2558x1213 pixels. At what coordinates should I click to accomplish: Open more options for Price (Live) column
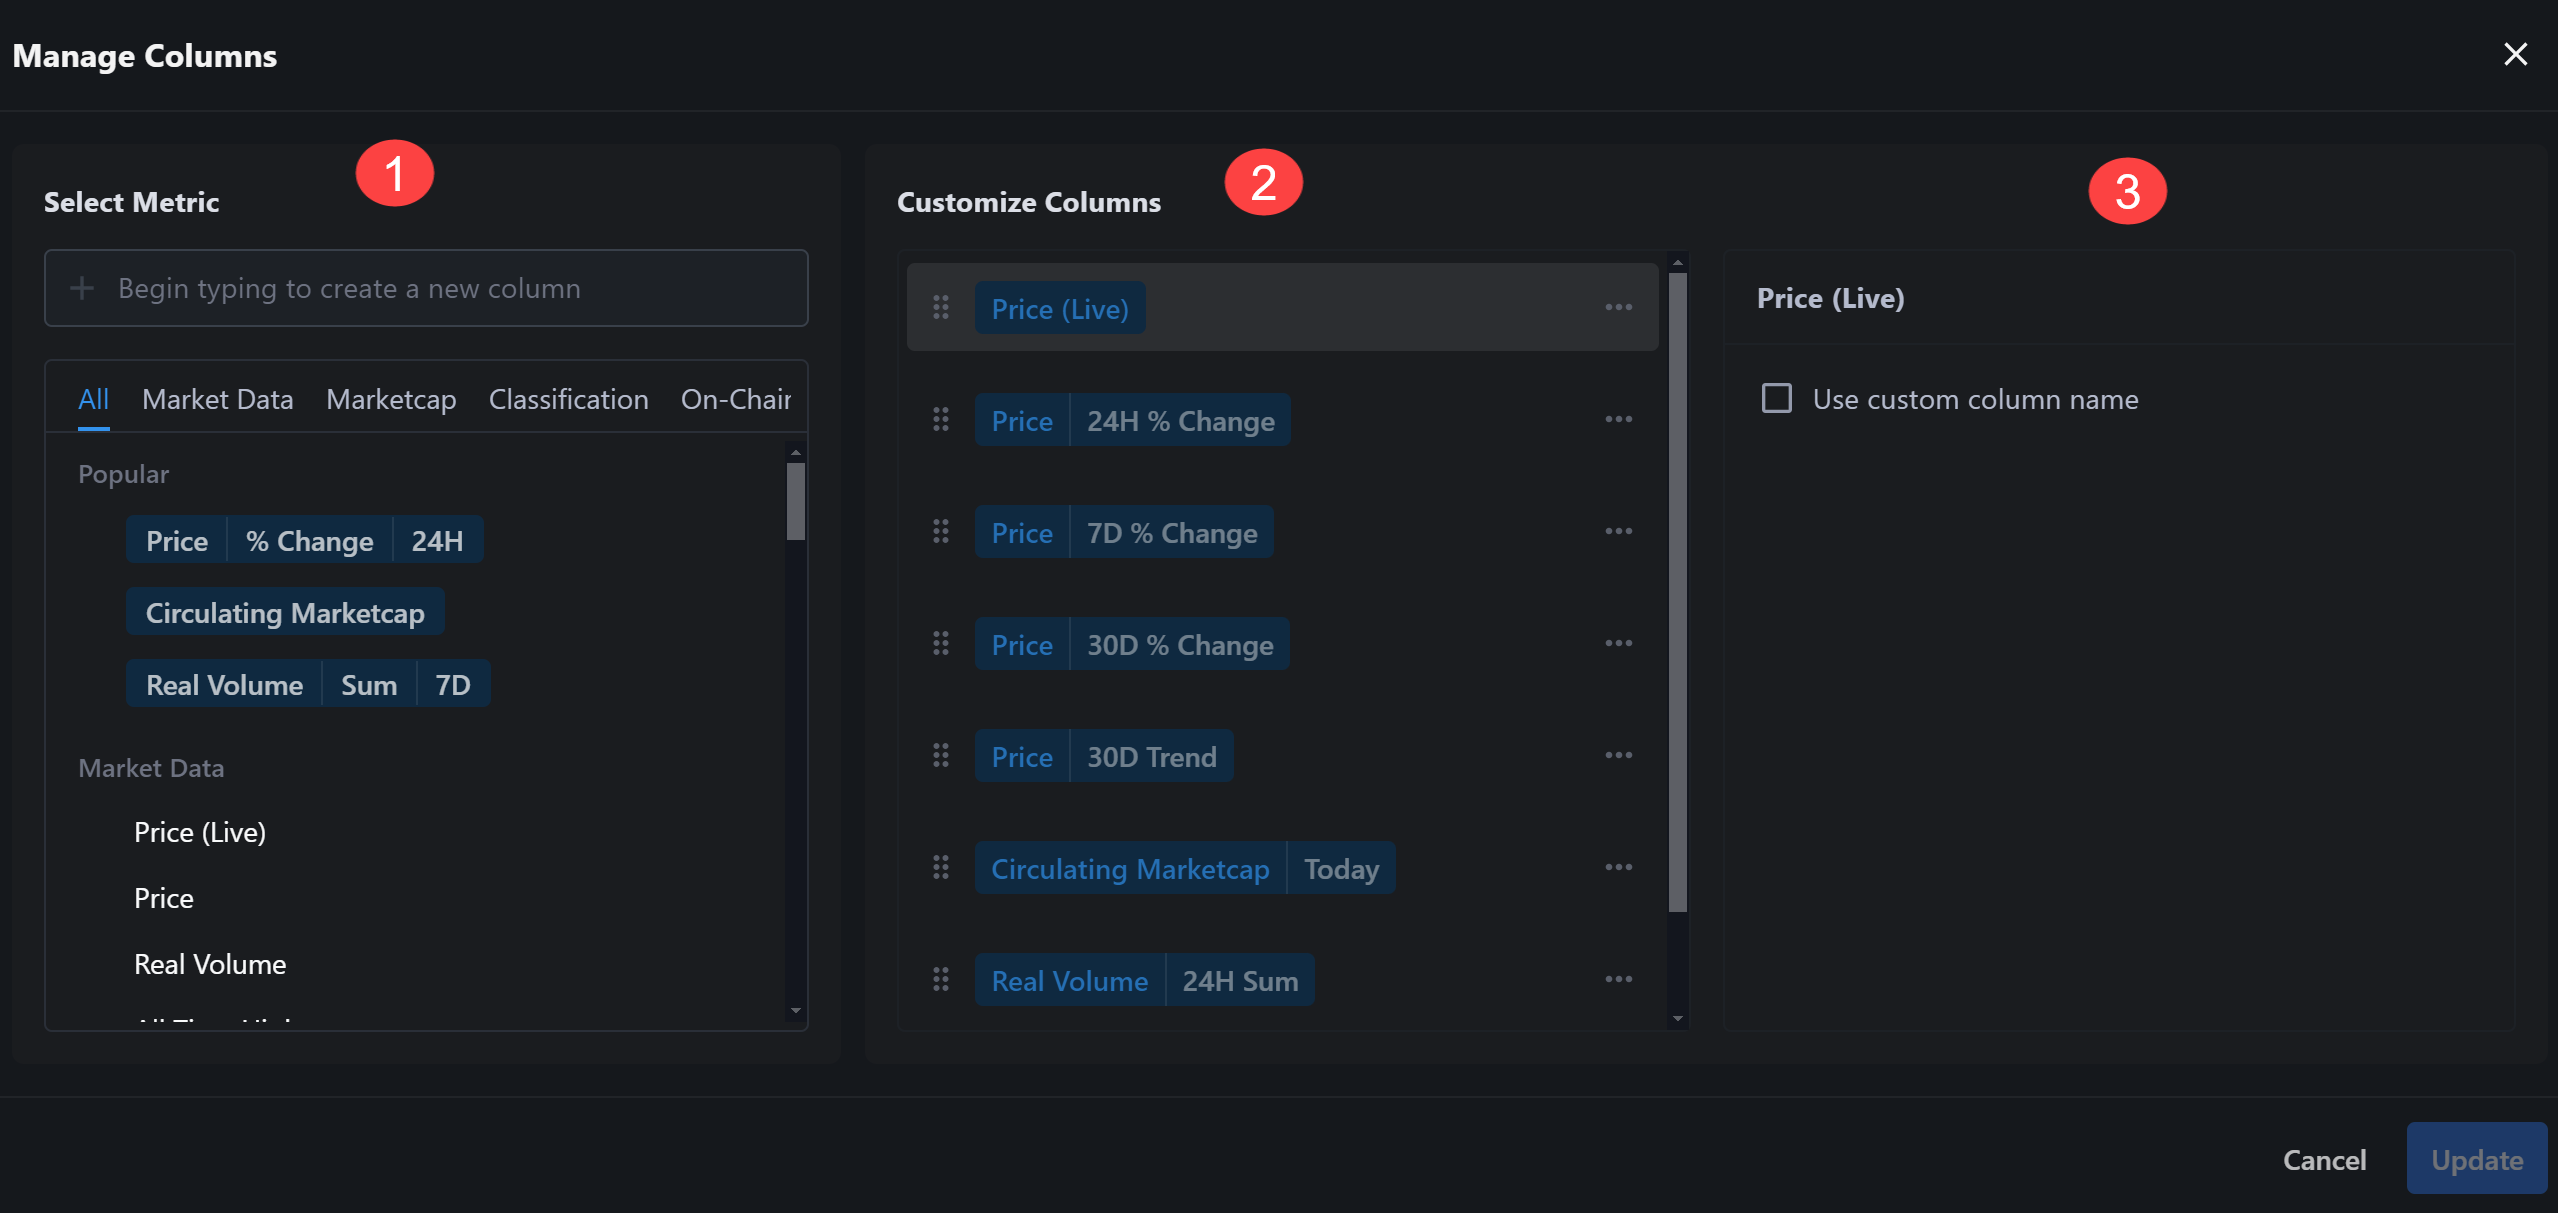click(1618, 308)
